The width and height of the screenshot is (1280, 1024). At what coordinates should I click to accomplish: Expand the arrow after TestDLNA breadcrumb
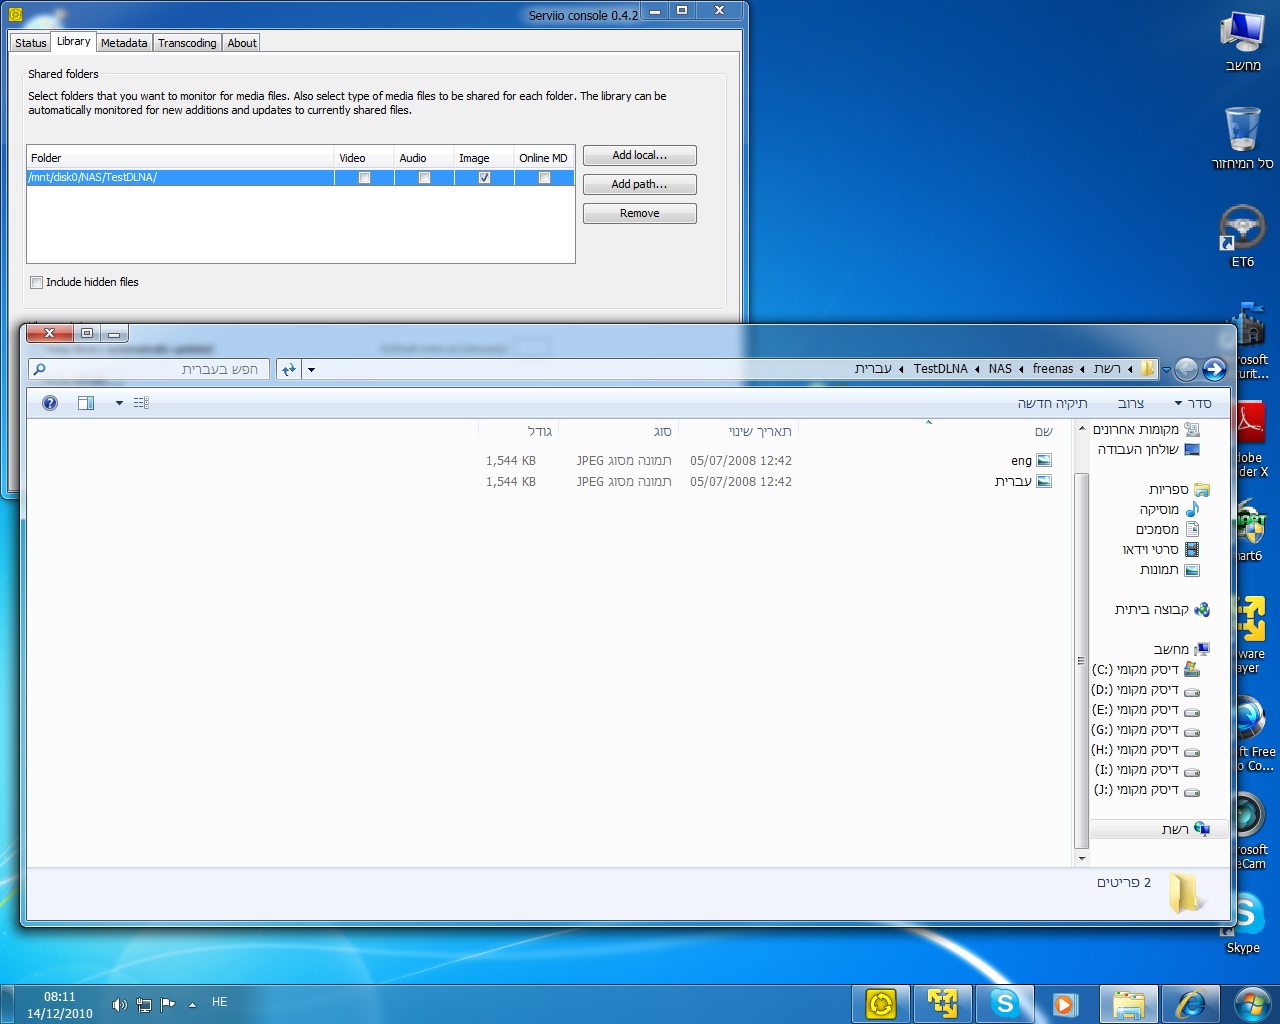coord(901,369)
